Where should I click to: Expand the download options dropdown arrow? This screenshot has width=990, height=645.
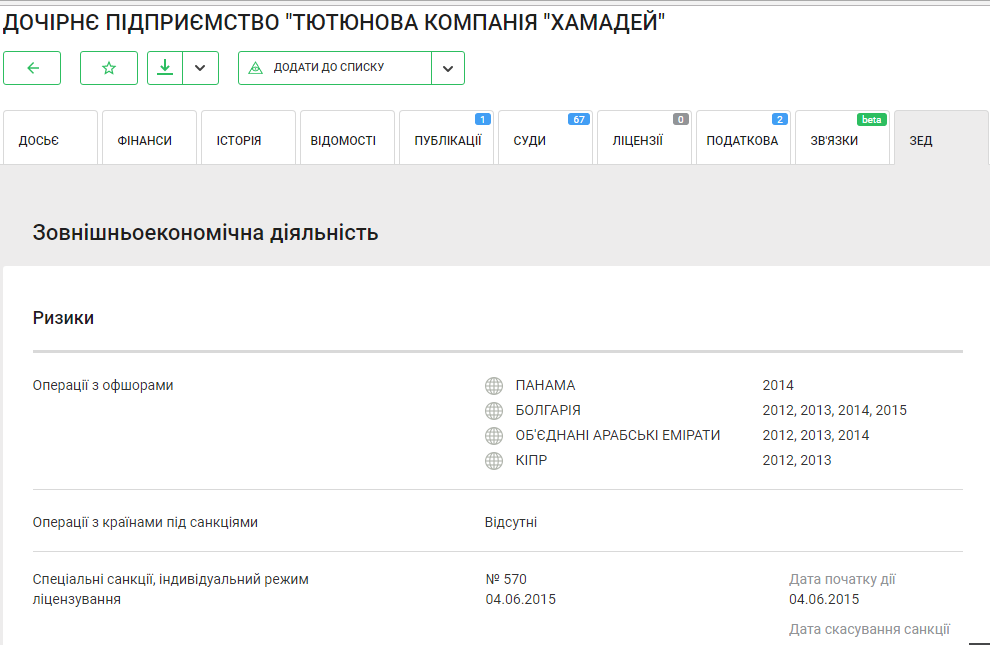click(200, 68)
